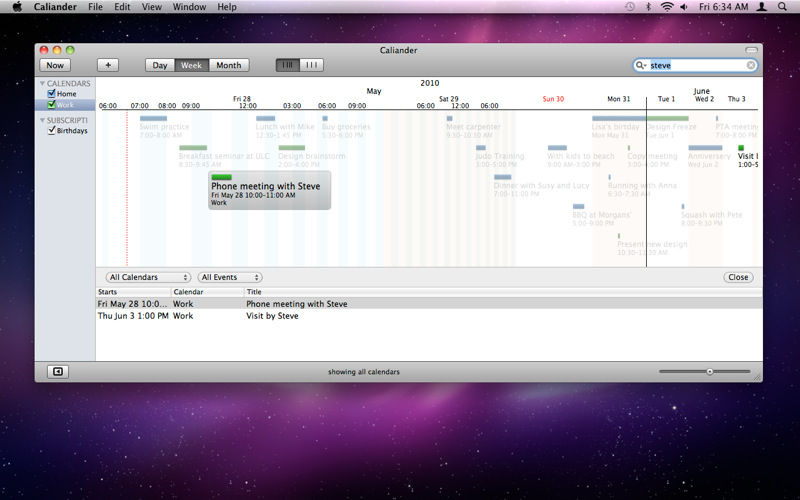Click With kids to beach event
800x500 pixels.
point(581,156)
